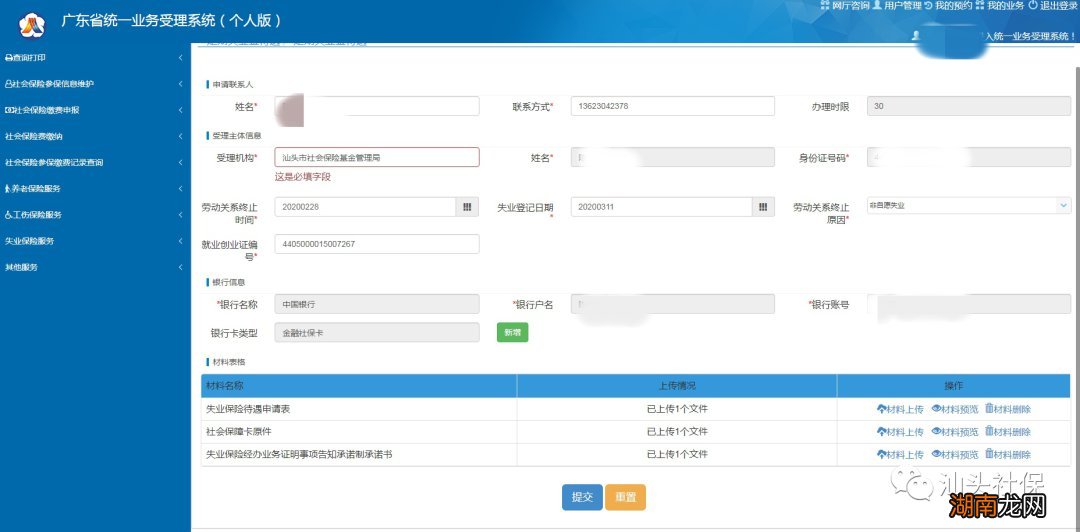Click the 失业保险经办业务证明事项告知承诺制承诺书 material name
This screenshot has height=532, width=1080.
(300, 455)
